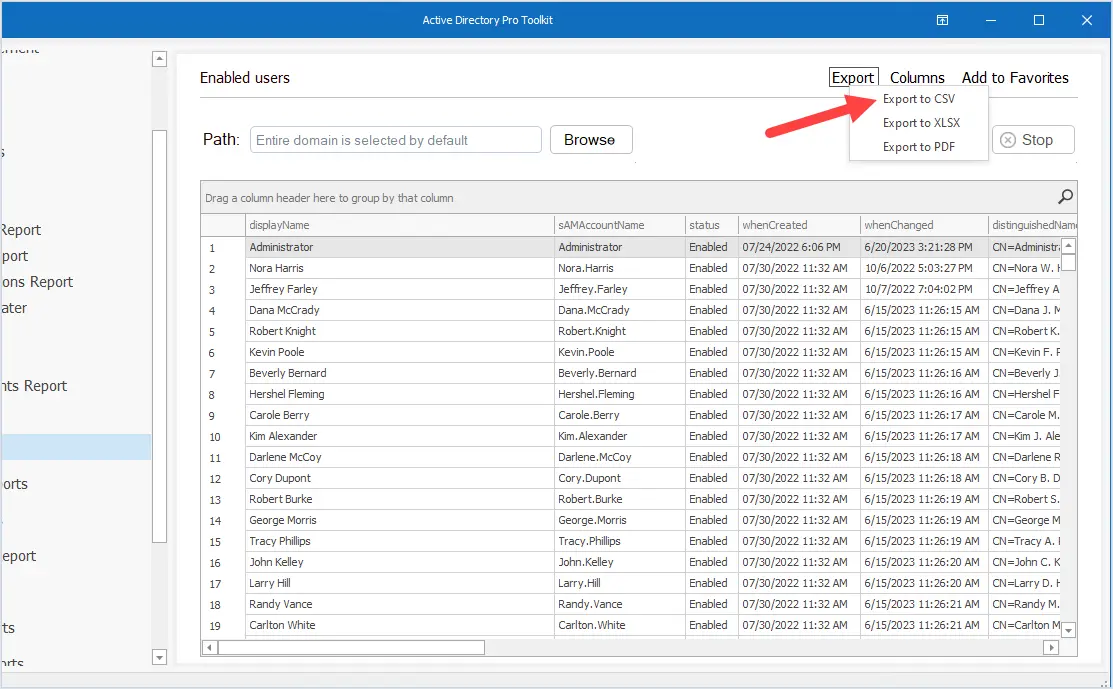Select the Administrator displayName cell
The image size is (1113, 689).
pyautogui.click(x=400, y=247)
